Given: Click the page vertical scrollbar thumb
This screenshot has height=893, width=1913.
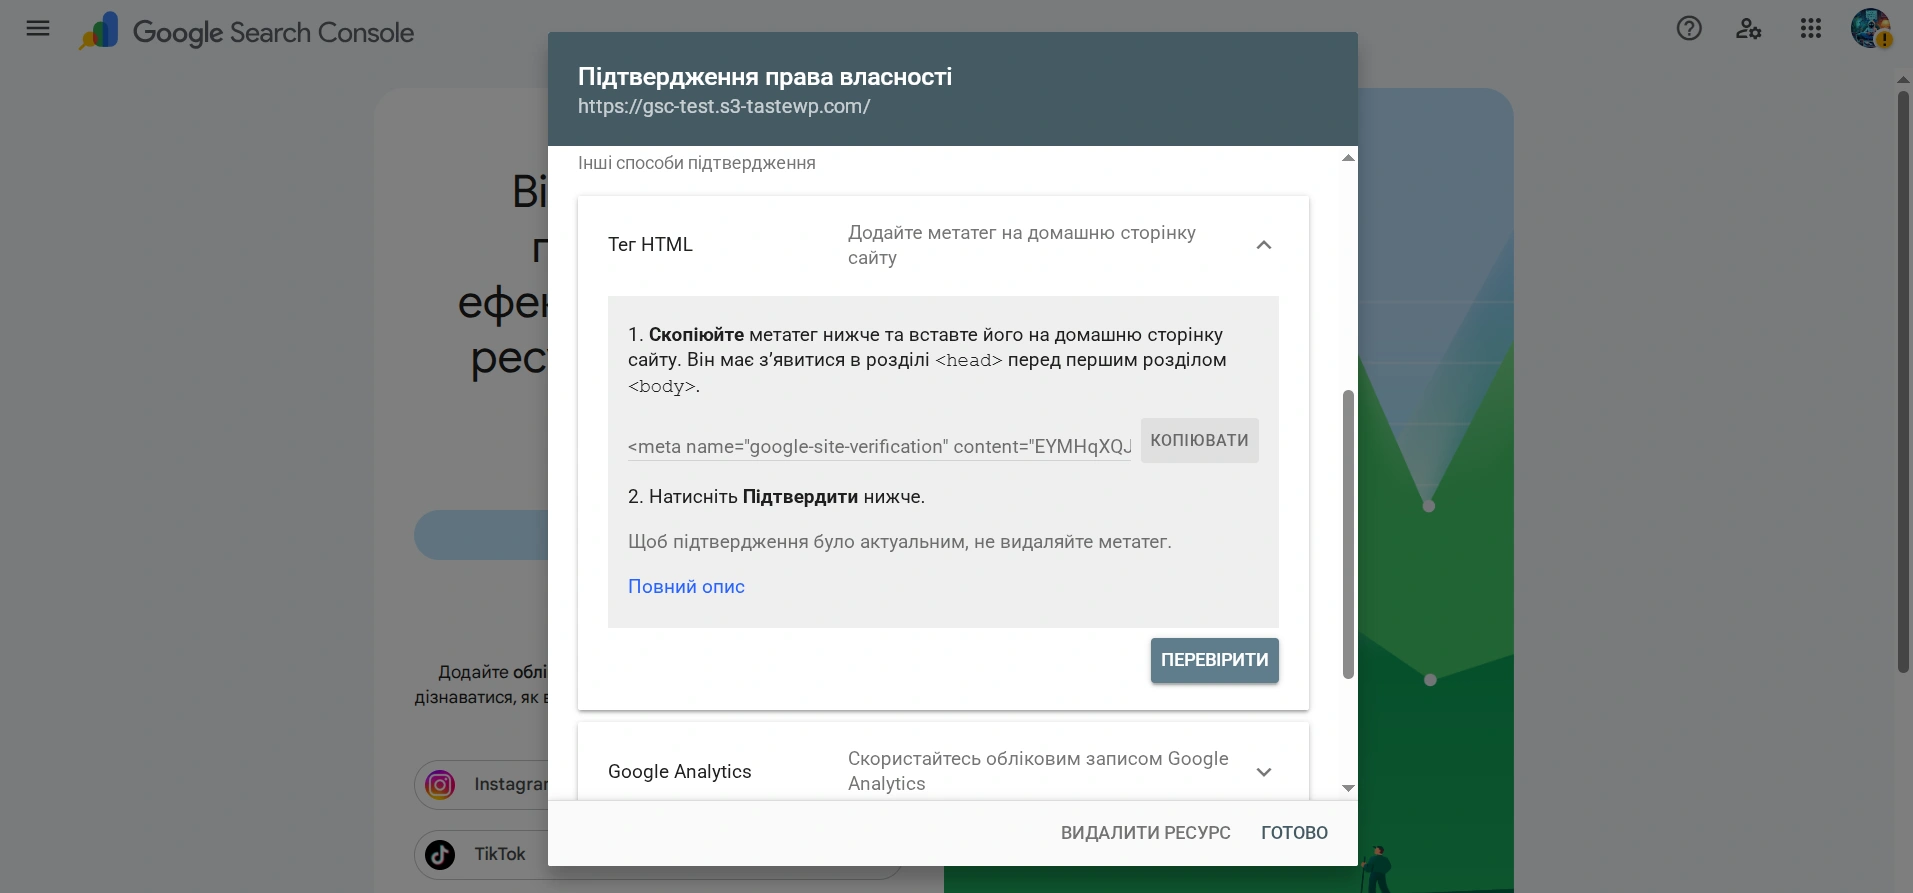Looking at the screenshot, I should tap(1904, 382).
